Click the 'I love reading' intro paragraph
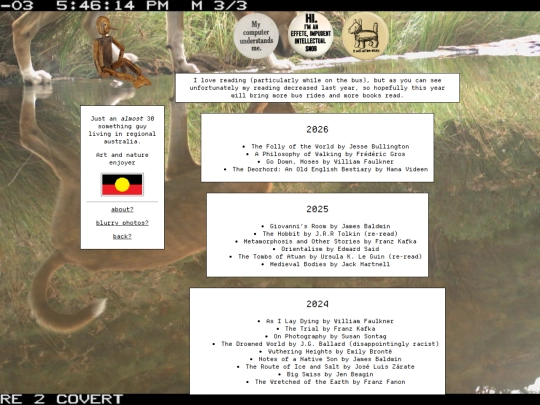 (317, 88)
